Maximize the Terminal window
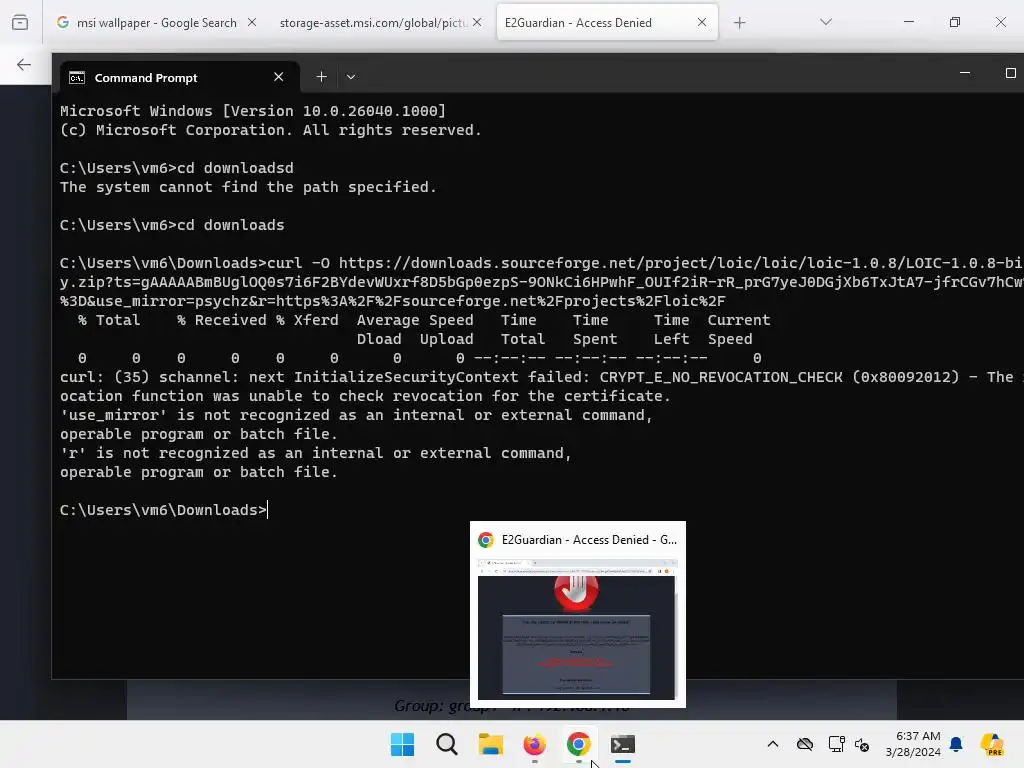This screenshot has width=1024, height=768. (x=1010, y=72)
